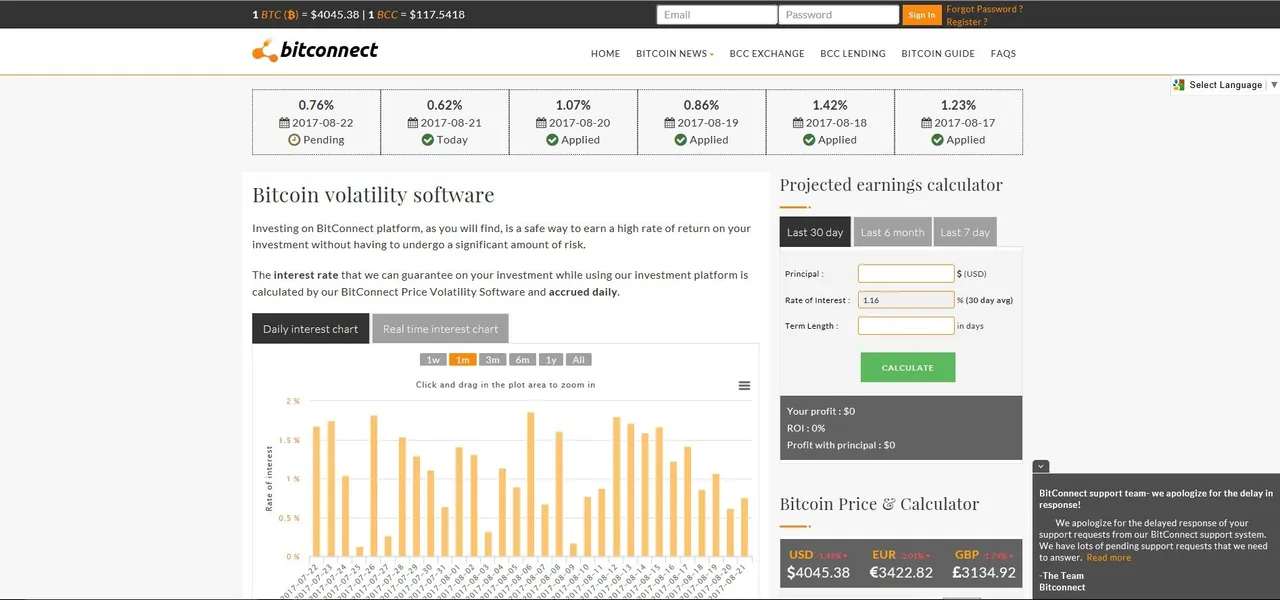Set chart range to 6m

point(522,360)
